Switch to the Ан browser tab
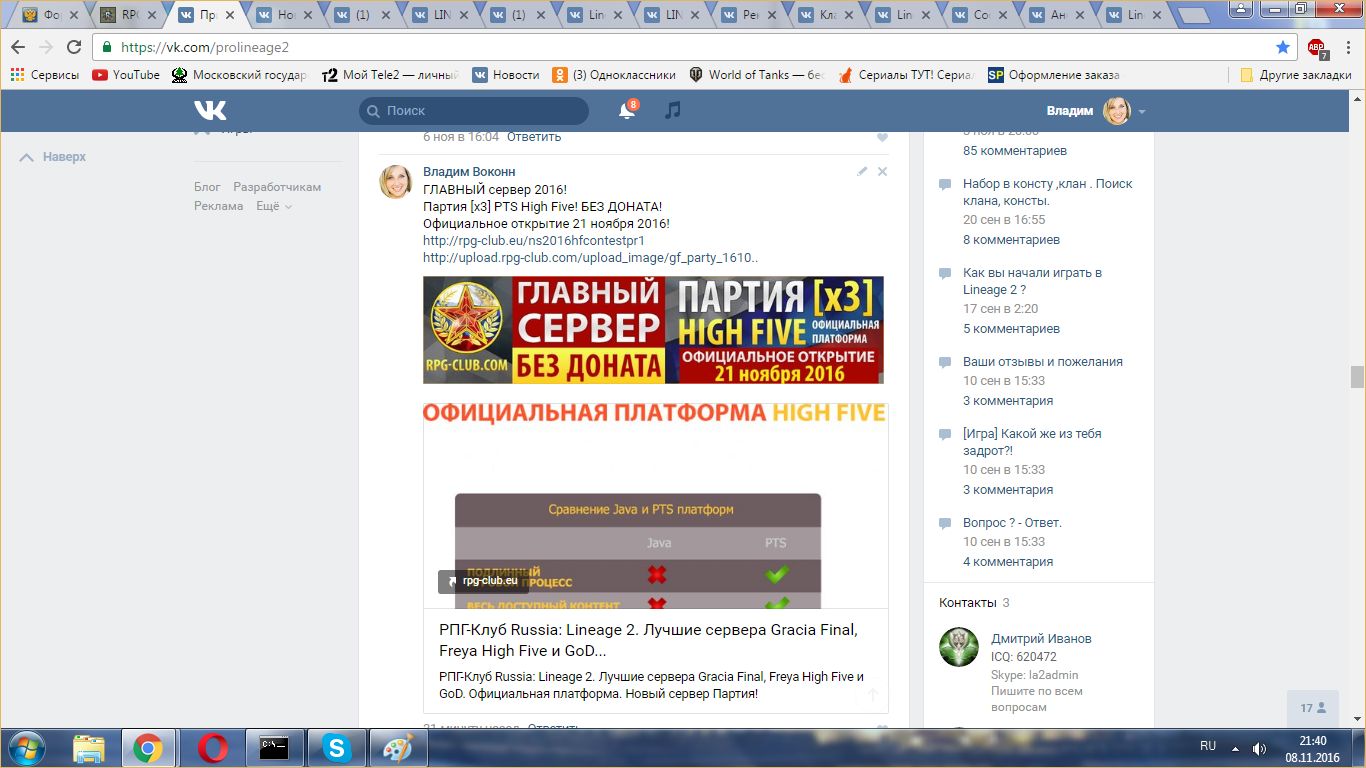Viewport: 1366px width, 768px height. tap(1059, 15)
